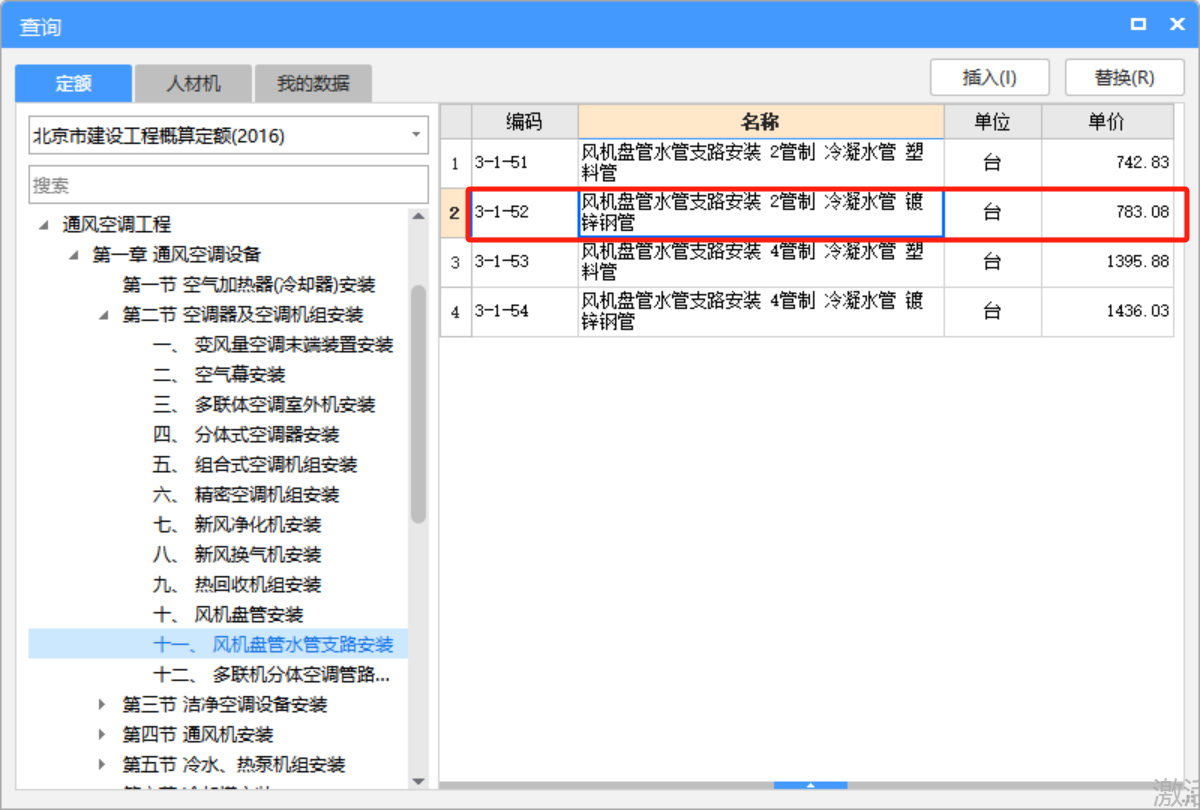The width and height of the screenshot is (1200, 810).
Task: Click the tree vertical scrollbar thumb
Action: 419,403
